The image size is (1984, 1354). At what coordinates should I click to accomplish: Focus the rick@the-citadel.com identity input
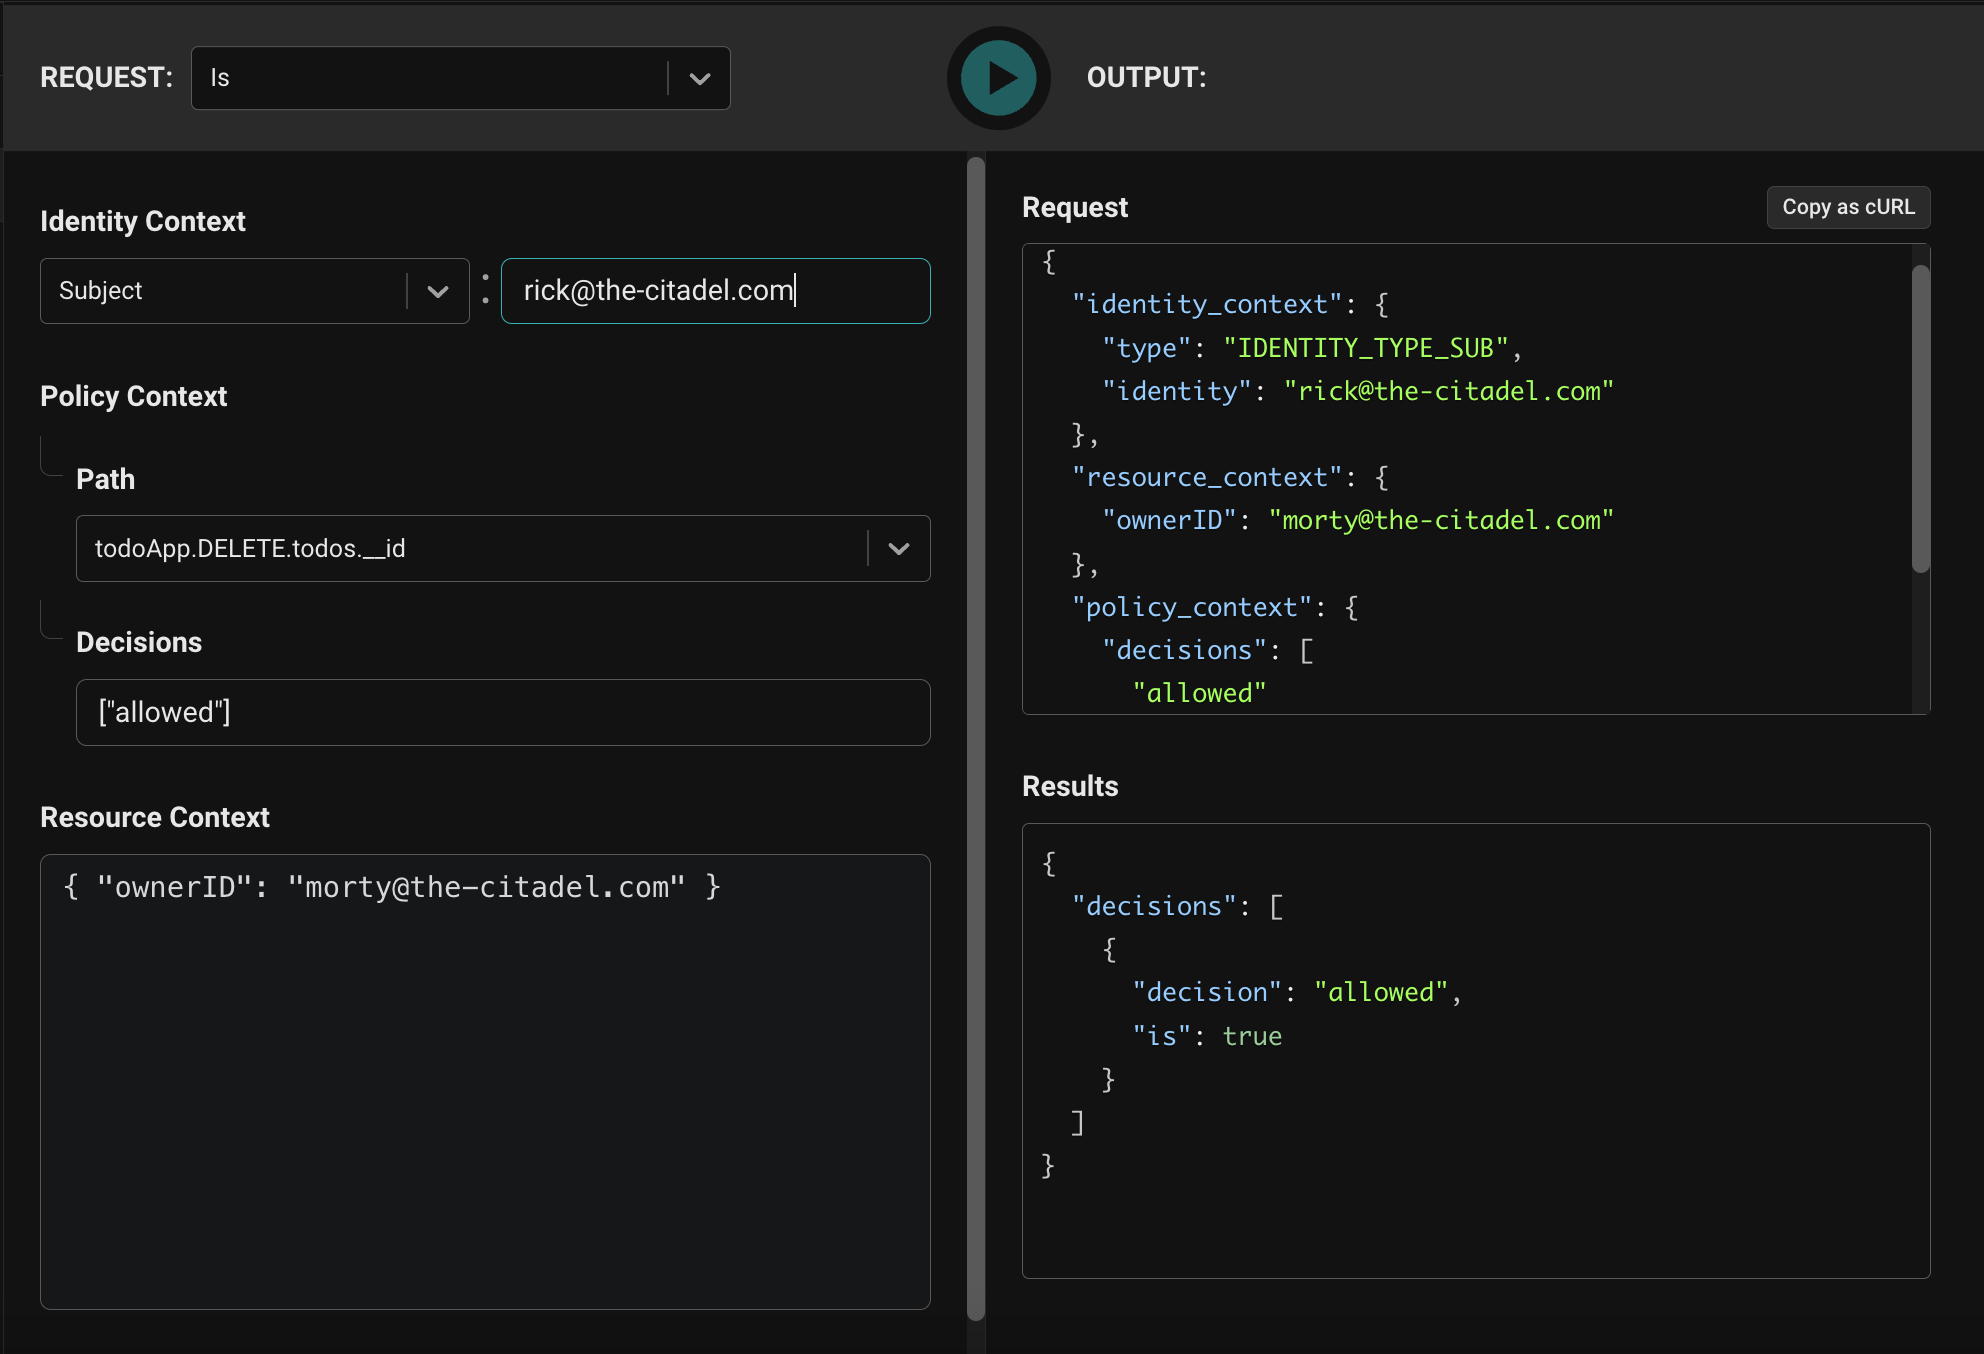click(715, 291)
